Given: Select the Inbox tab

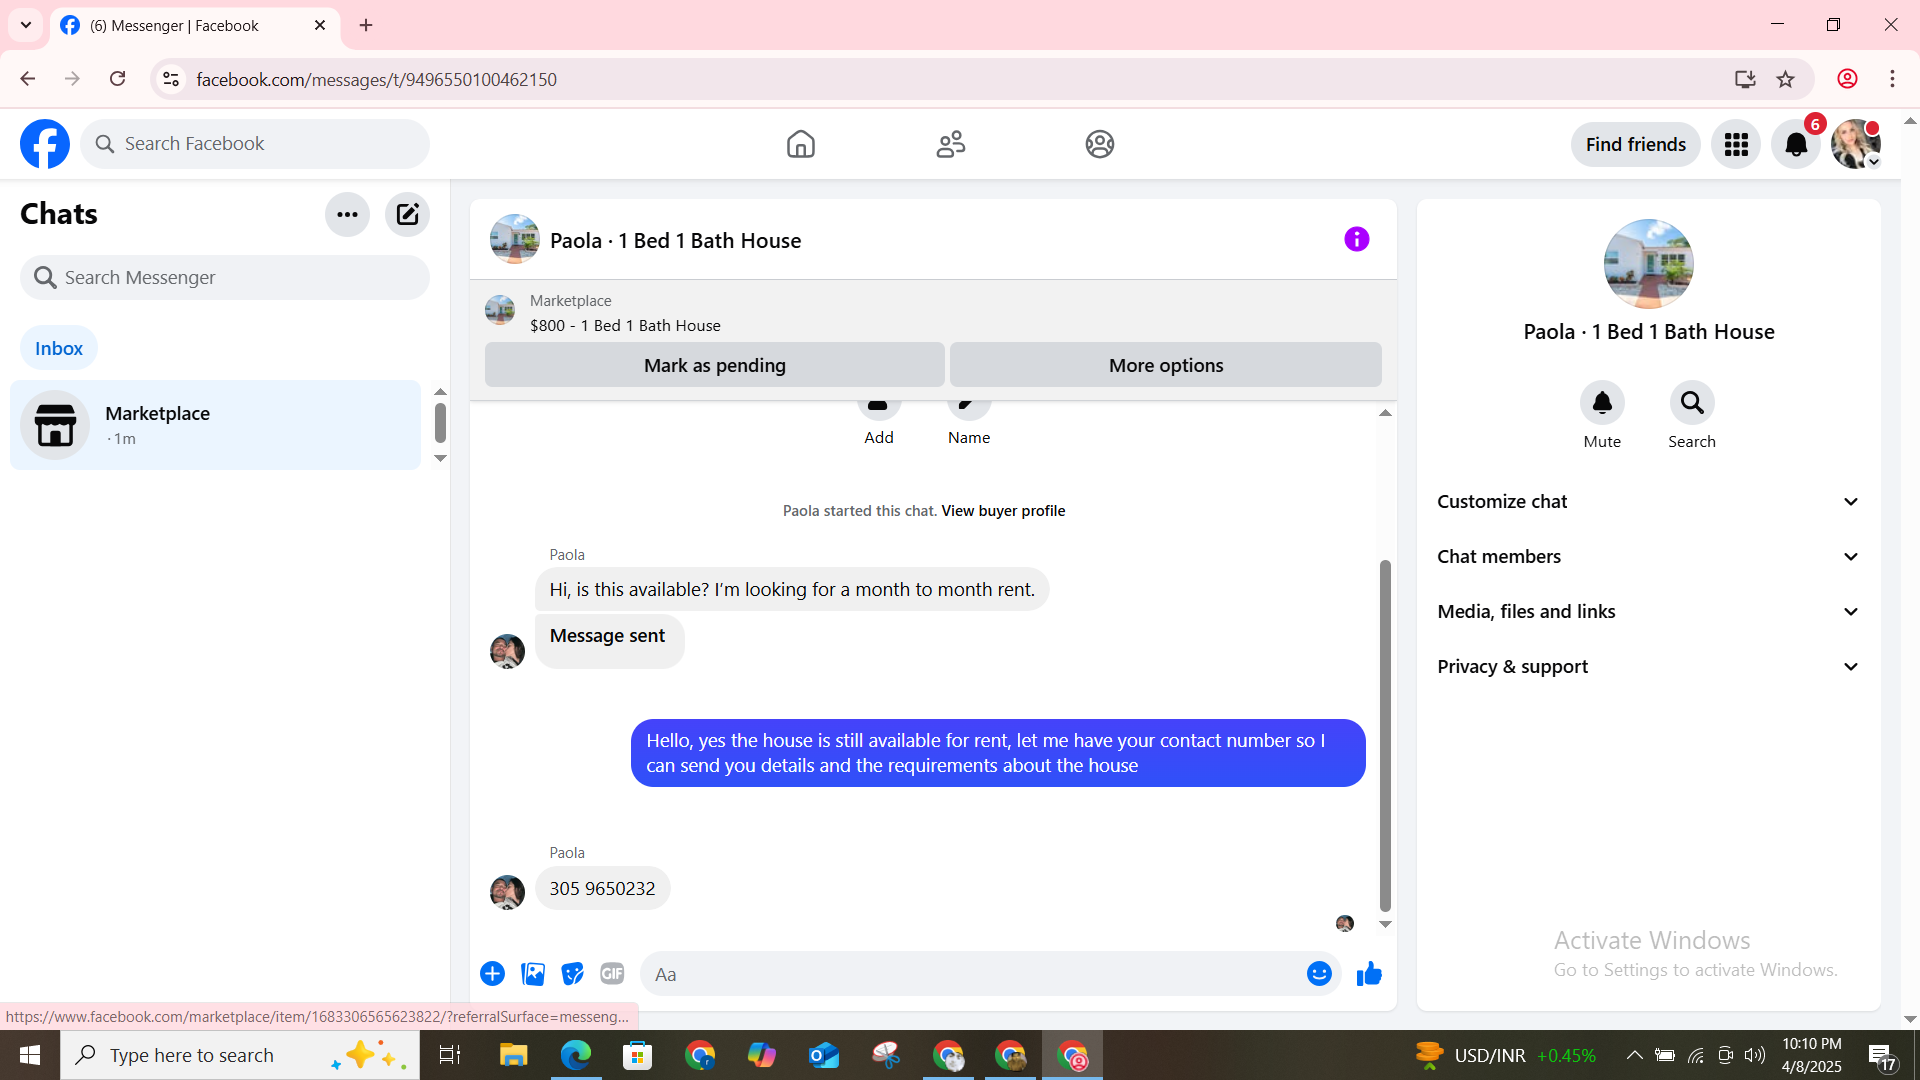Looking at the screenshot, I should [59, 348].
